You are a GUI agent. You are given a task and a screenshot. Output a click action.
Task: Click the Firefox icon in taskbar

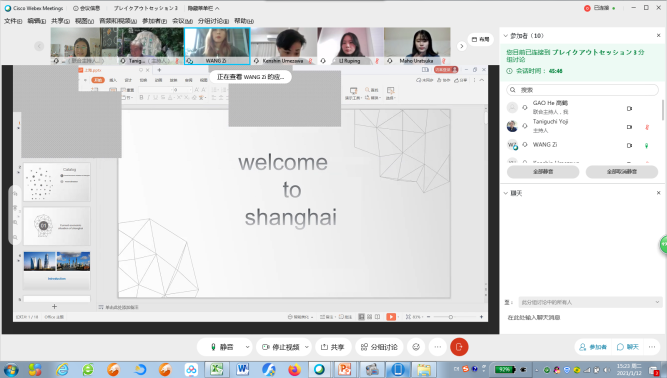tap(294, 369)
